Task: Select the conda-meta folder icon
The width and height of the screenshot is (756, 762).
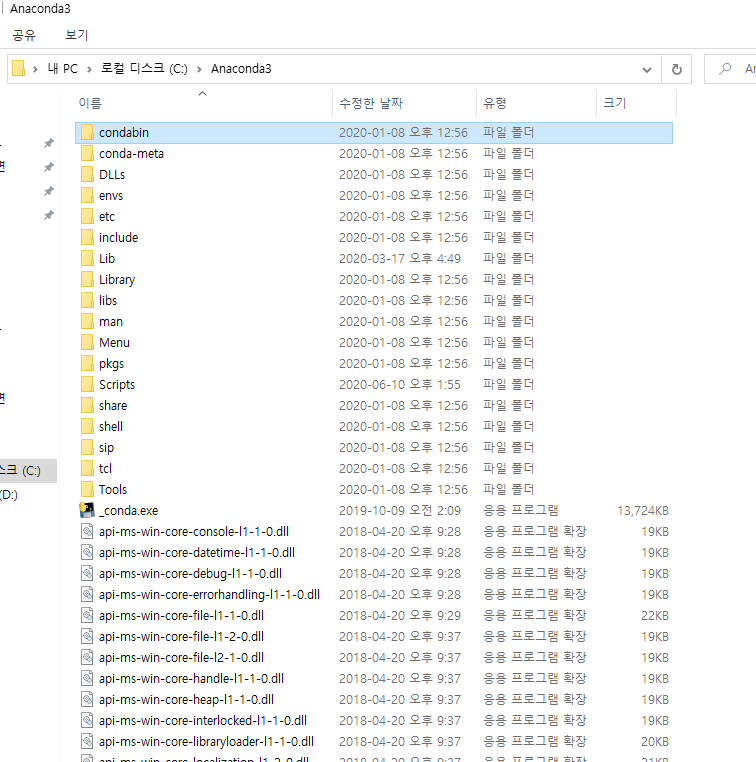Action: tap(87, 154)
